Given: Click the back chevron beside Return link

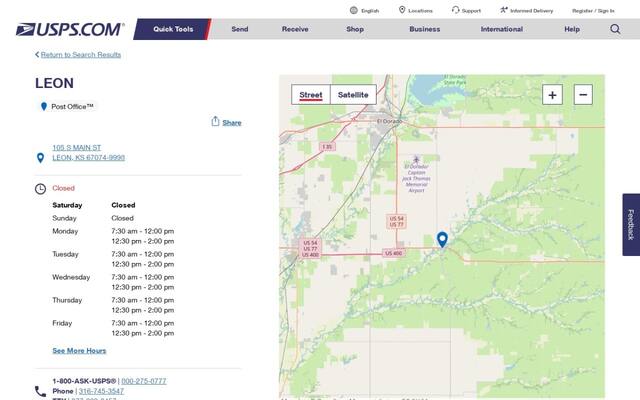Looking at the screenshot, I should 37,54.
